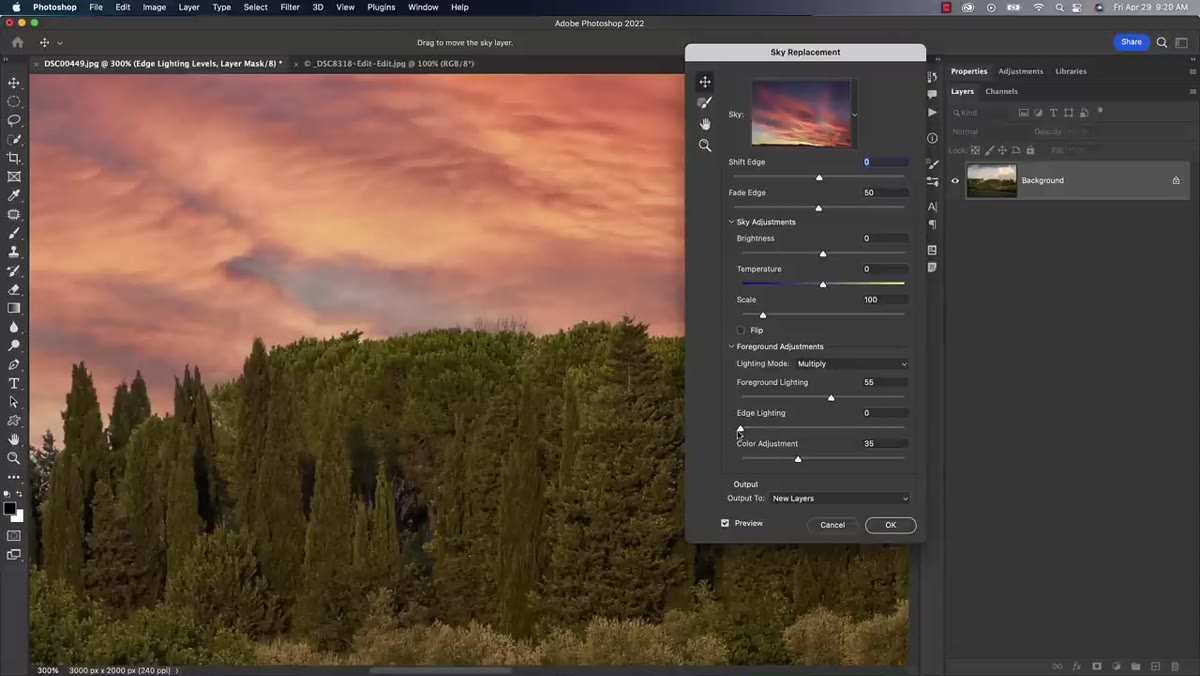Click the blue Share button

coord(1131,42)
